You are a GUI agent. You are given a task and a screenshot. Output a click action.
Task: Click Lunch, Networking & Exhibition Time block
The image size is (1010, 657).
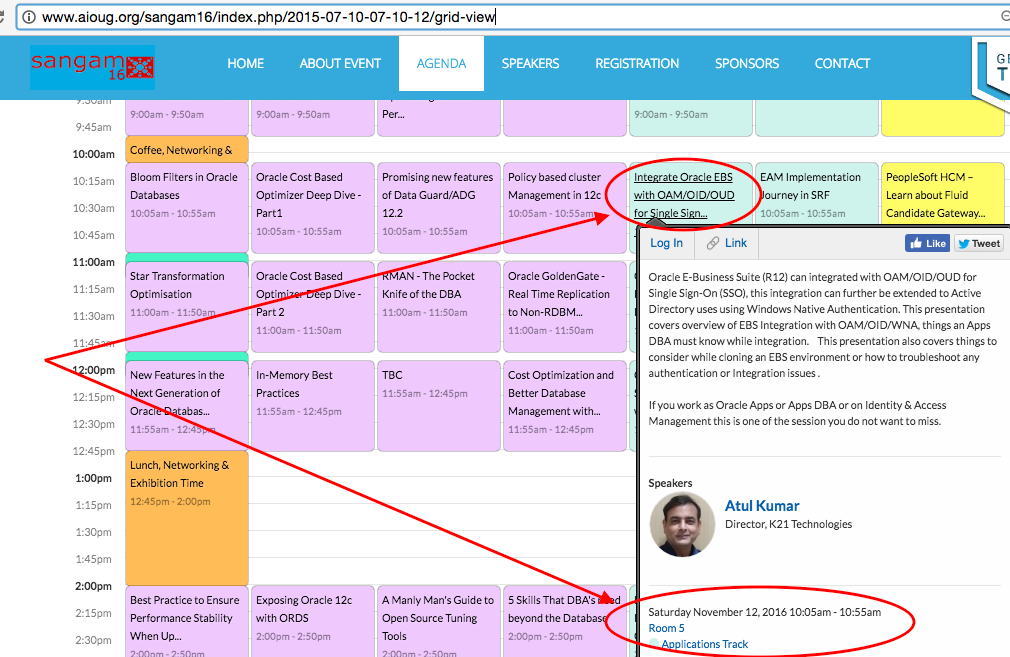point(187,518)
